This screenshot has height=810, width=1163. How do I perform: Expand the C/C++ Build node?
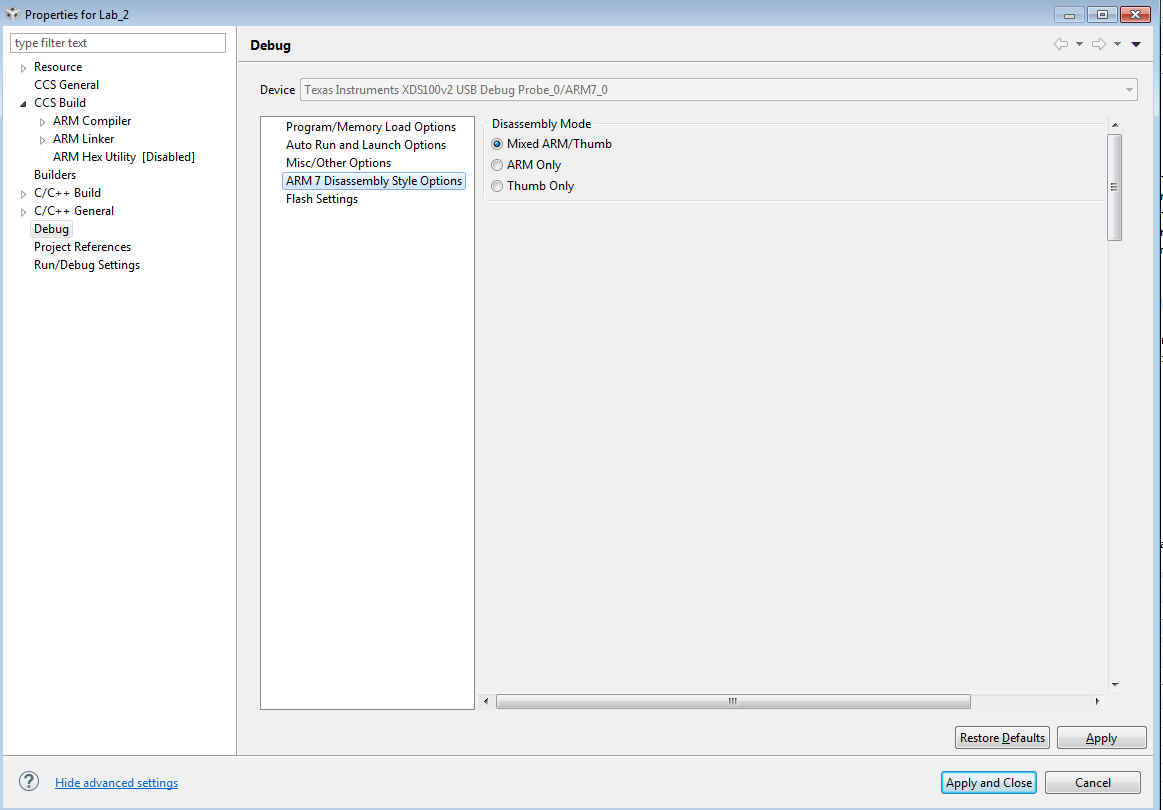23,194
